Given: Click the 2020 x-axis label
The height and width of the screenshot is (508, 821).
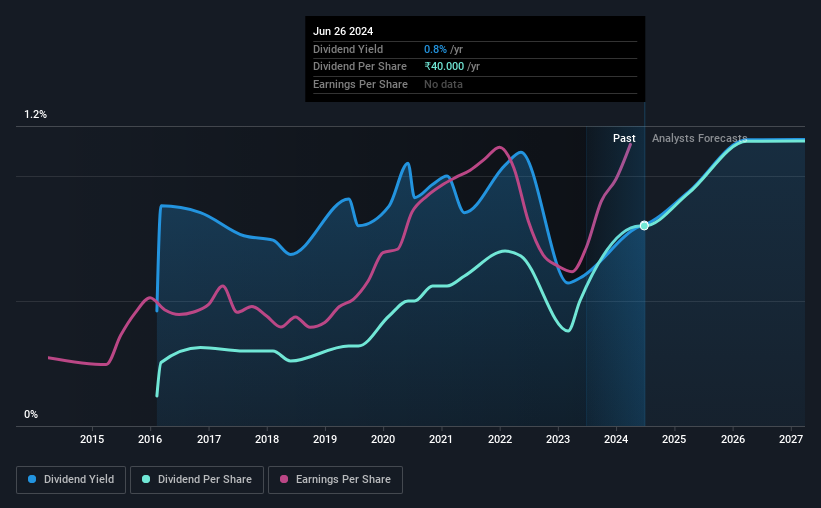Looking at the screenshot, I should coord(383,439).
